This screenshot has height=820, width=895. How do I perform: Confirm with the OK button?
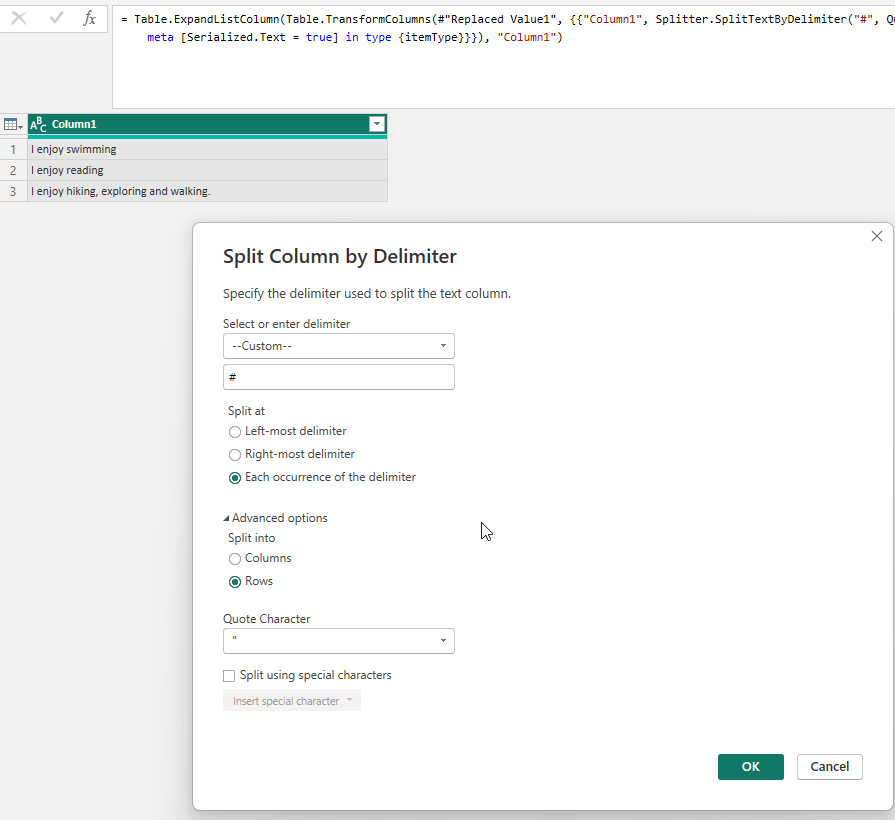(x=751, y=767)
